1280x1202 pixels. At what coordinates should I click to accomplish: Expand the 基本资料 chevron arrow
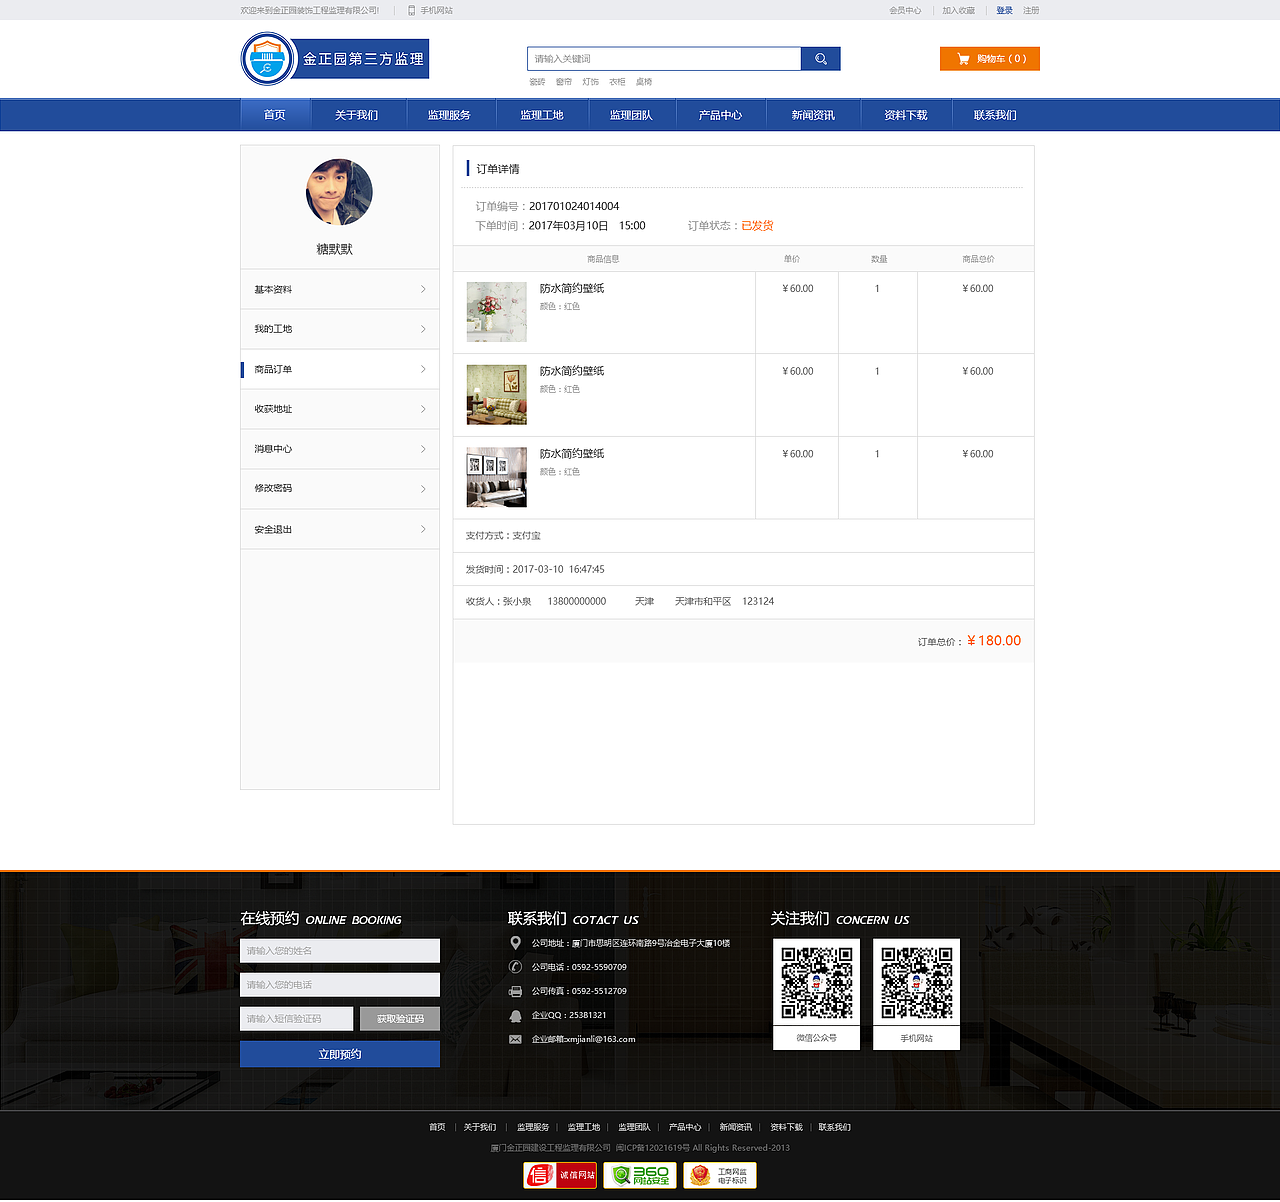[x=423, y=289]
